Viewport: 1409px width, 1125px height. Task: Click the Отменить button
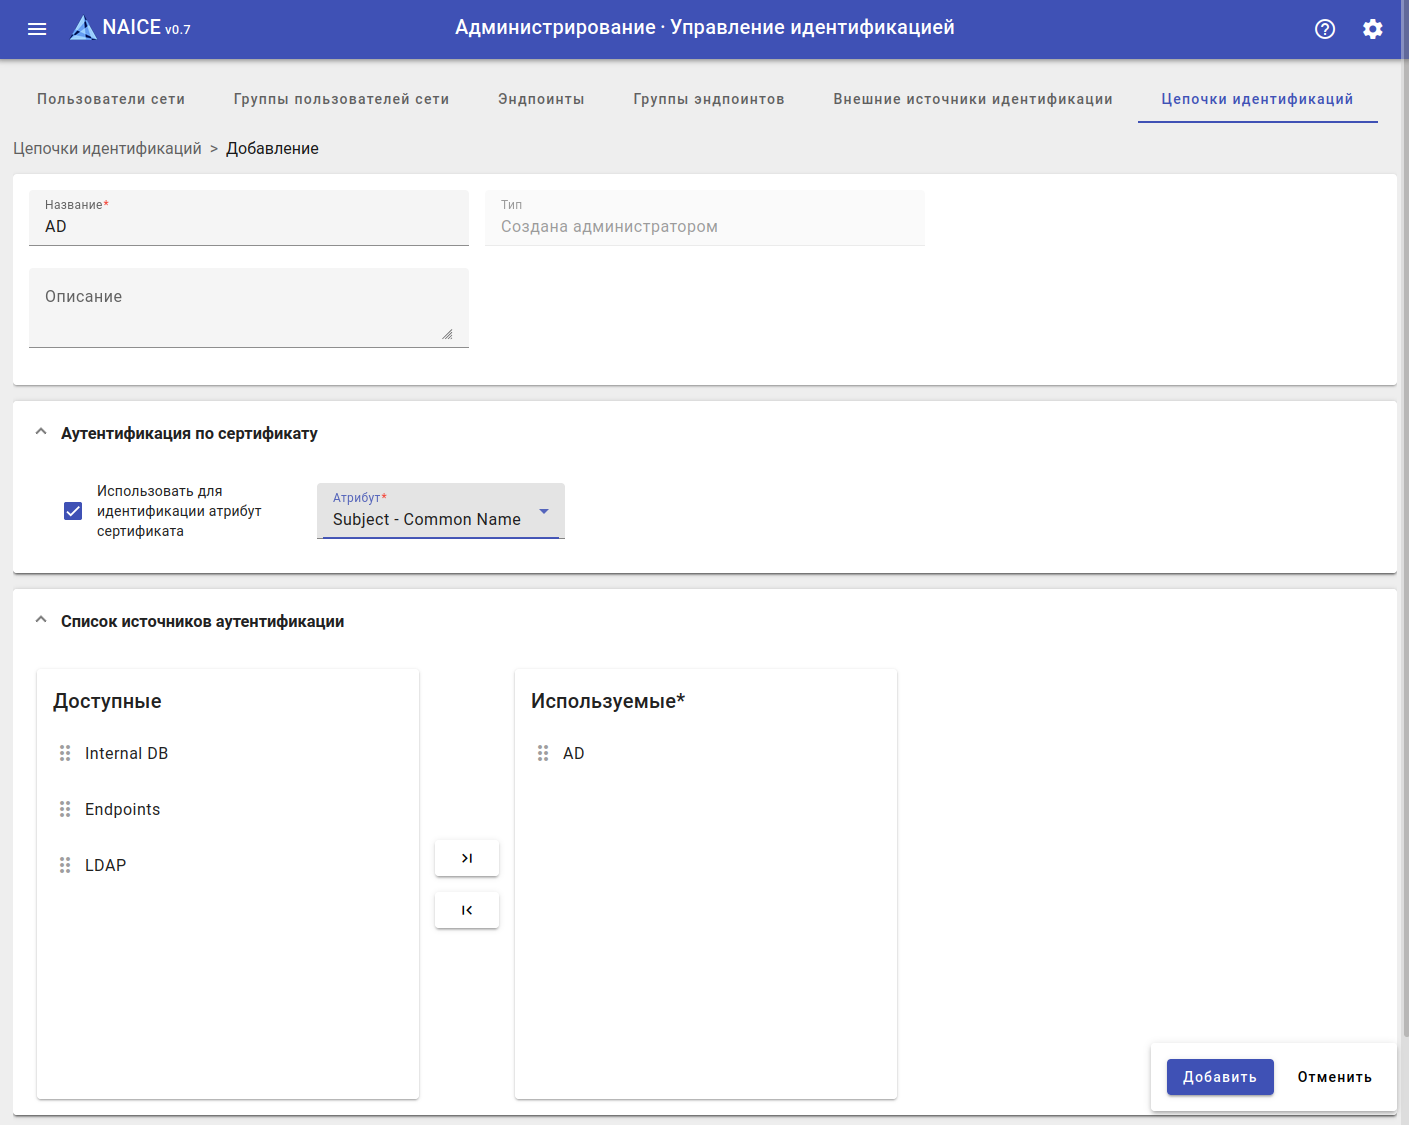click(x=1334, y=1077)
